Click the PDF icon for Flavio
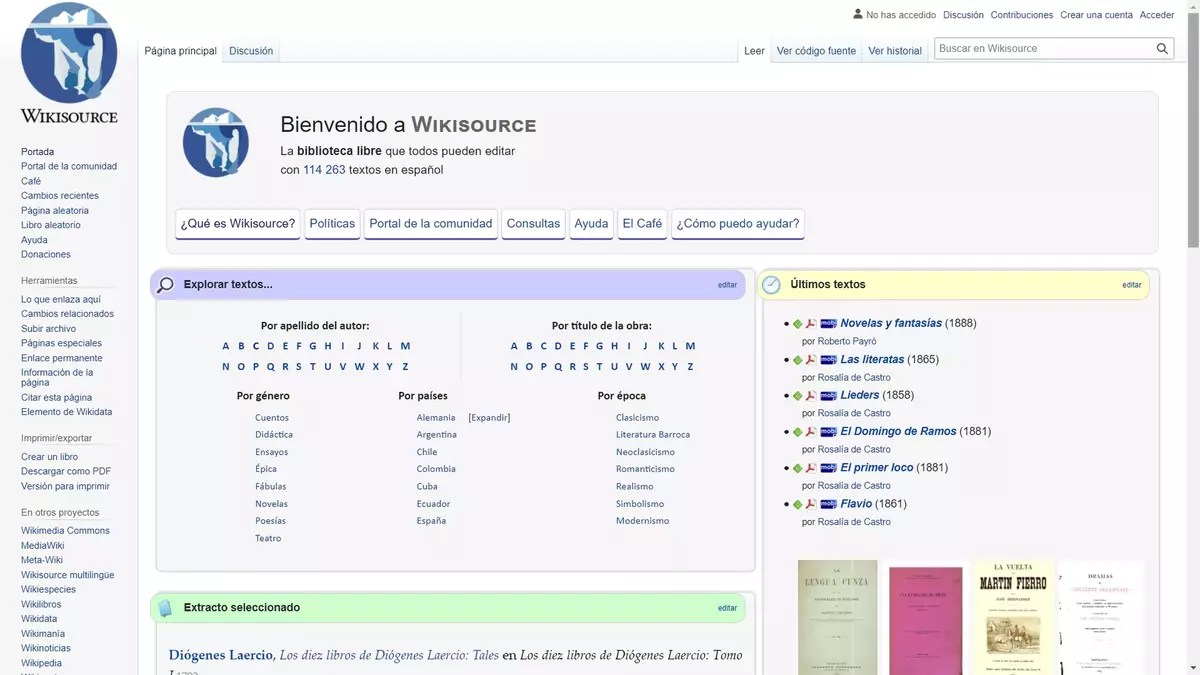The width and height of the screenshot is (1200, 675). tap(812, 504)
